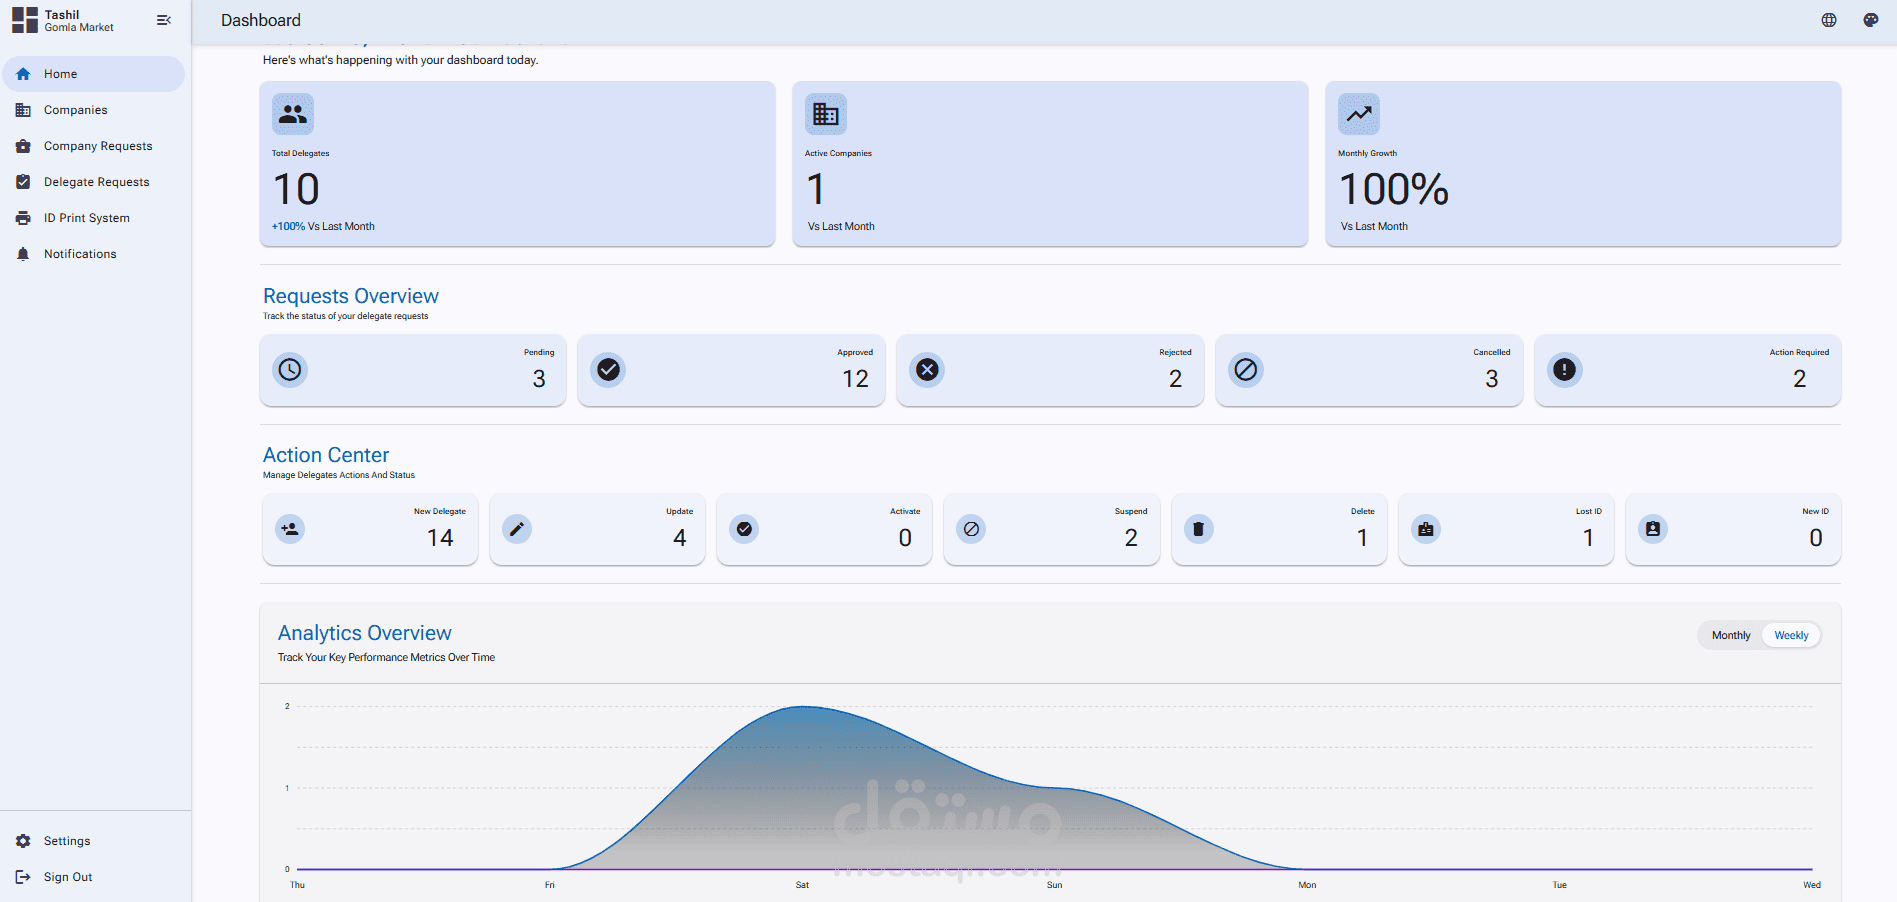The height and width of the screenshot is (902, 1897).
Task: Click the Pending clock icon
Action: coord(290,370)
